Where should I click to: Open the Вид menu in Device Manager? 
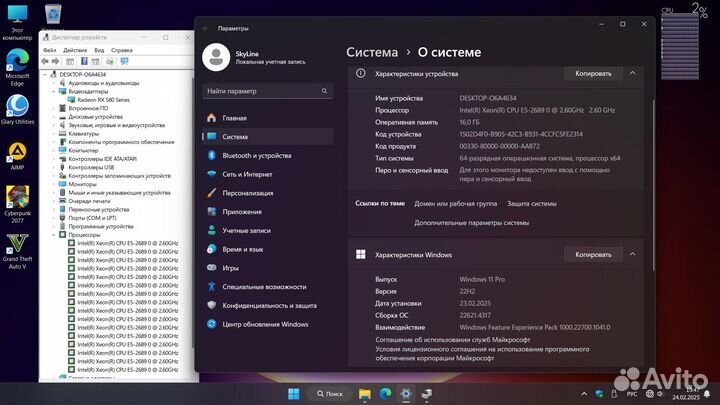[x=97, y=50]
